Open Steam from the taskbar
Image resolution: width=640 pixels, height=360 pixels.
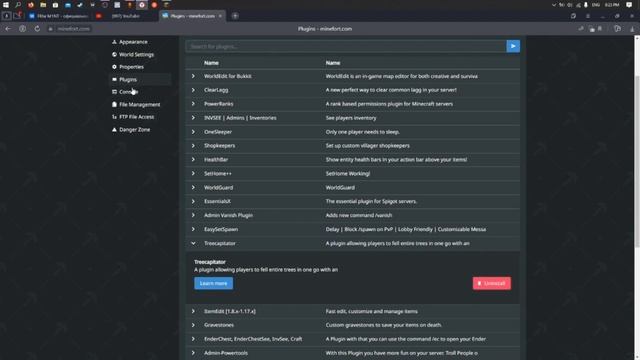[80, 5]
